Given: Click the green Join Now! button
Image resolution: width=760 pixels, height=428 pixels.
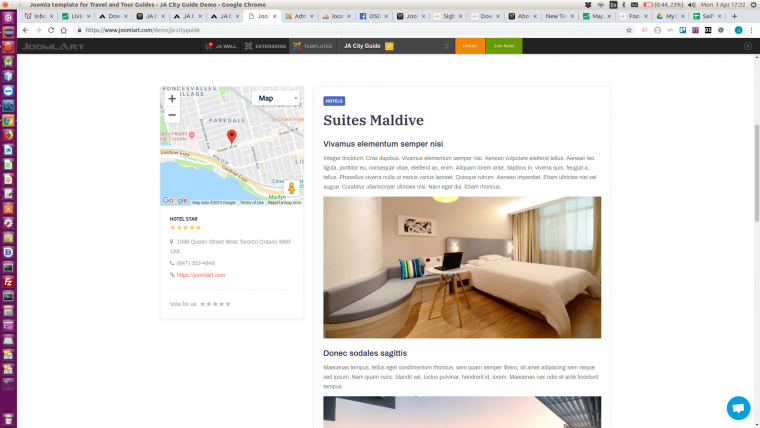Looking at the screenshot, I should pos(504,46).
